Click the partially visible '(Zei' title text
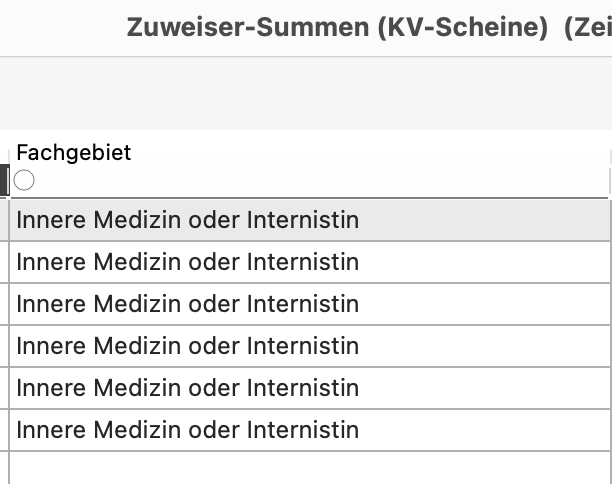This screenshot has width=612, height=484. (x=588, y=27)
